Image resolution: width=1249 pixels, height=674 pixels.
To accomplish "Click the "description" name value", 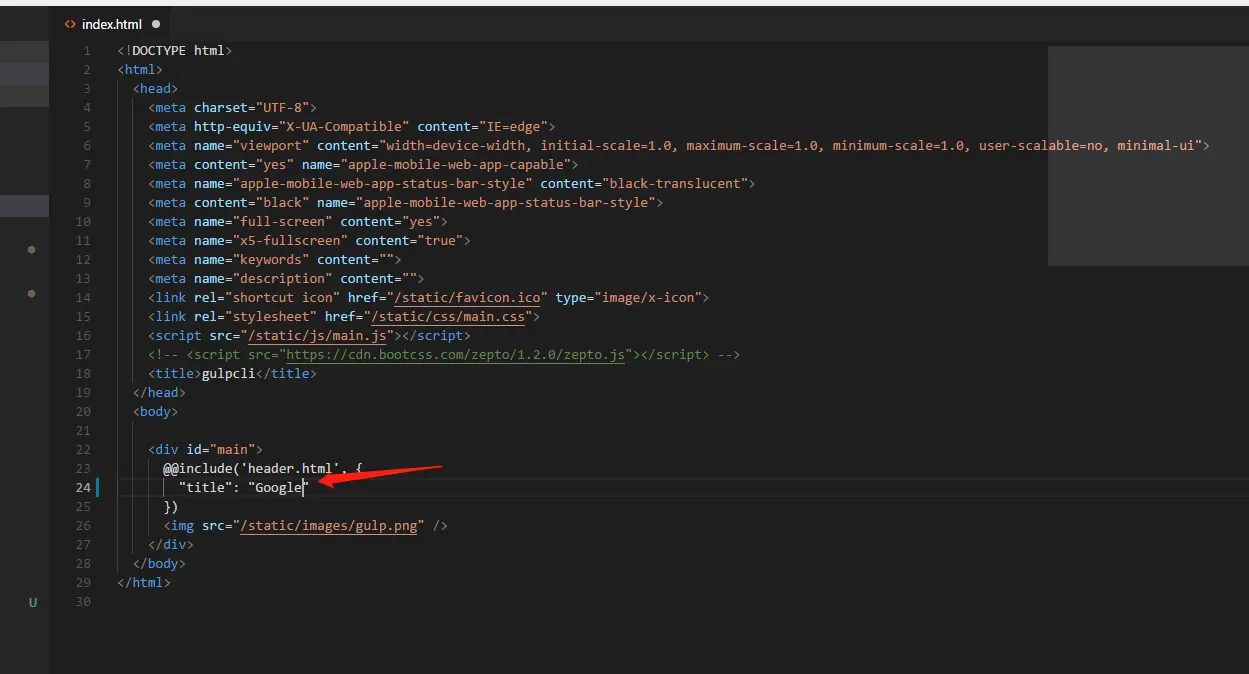I will 283,278.
